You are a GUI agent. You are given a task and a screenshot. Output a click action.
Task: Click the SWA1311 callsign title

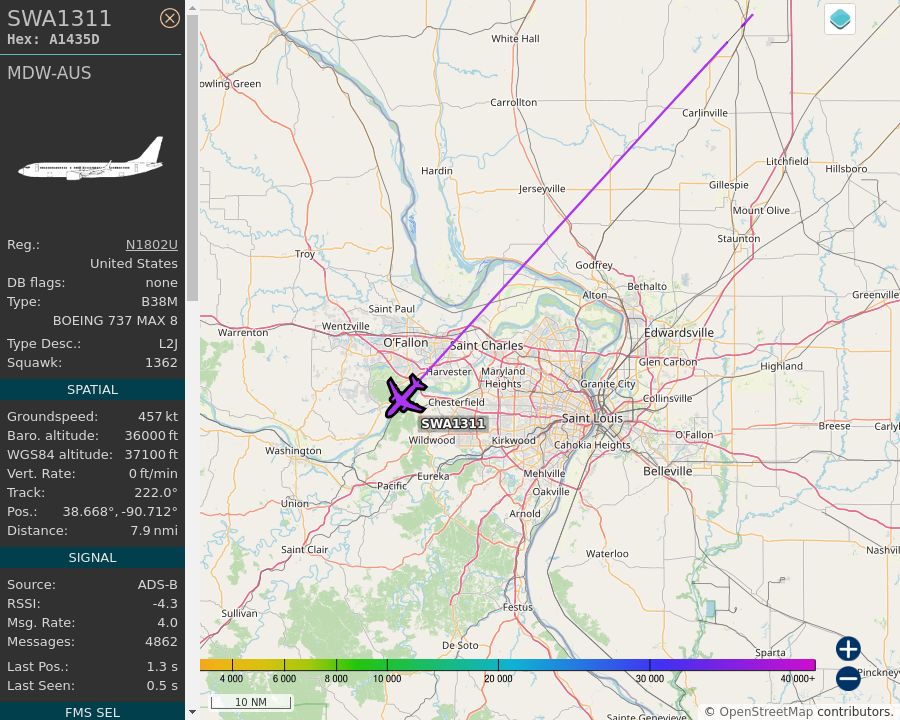[x=59, y=18]
